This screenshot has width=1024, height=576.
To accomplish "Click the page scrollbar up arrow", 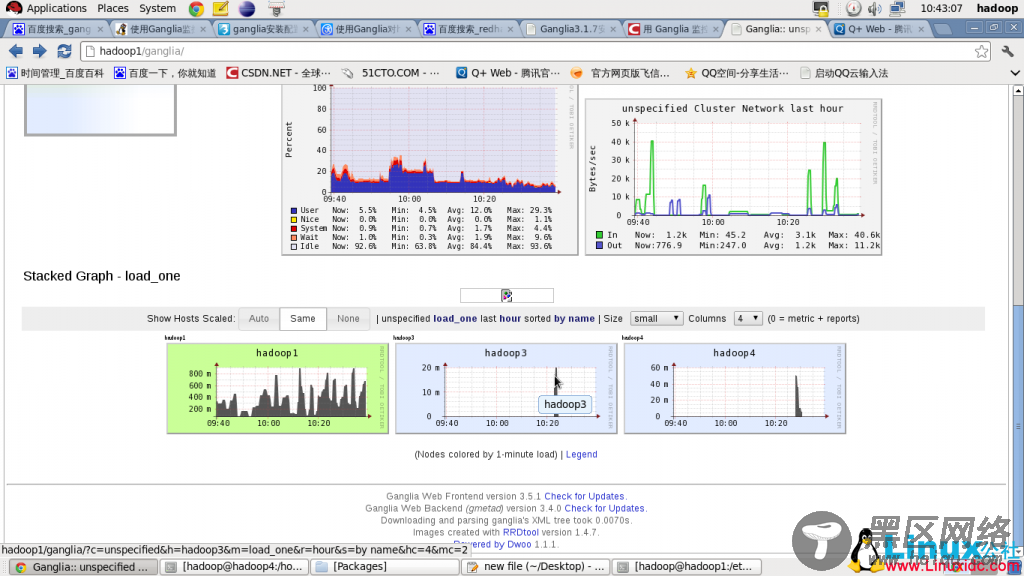I will coord(1017,91).
